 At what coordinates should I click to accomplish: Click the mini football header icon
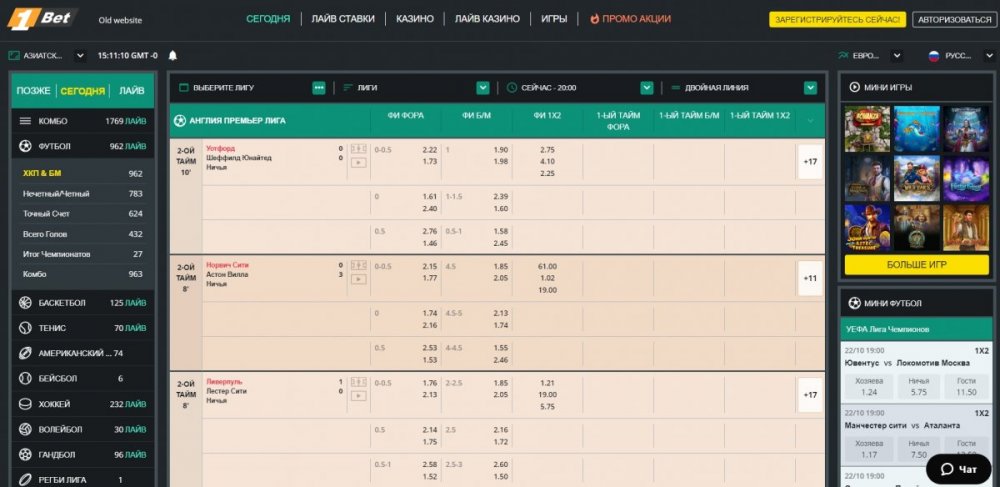(855, 303)
